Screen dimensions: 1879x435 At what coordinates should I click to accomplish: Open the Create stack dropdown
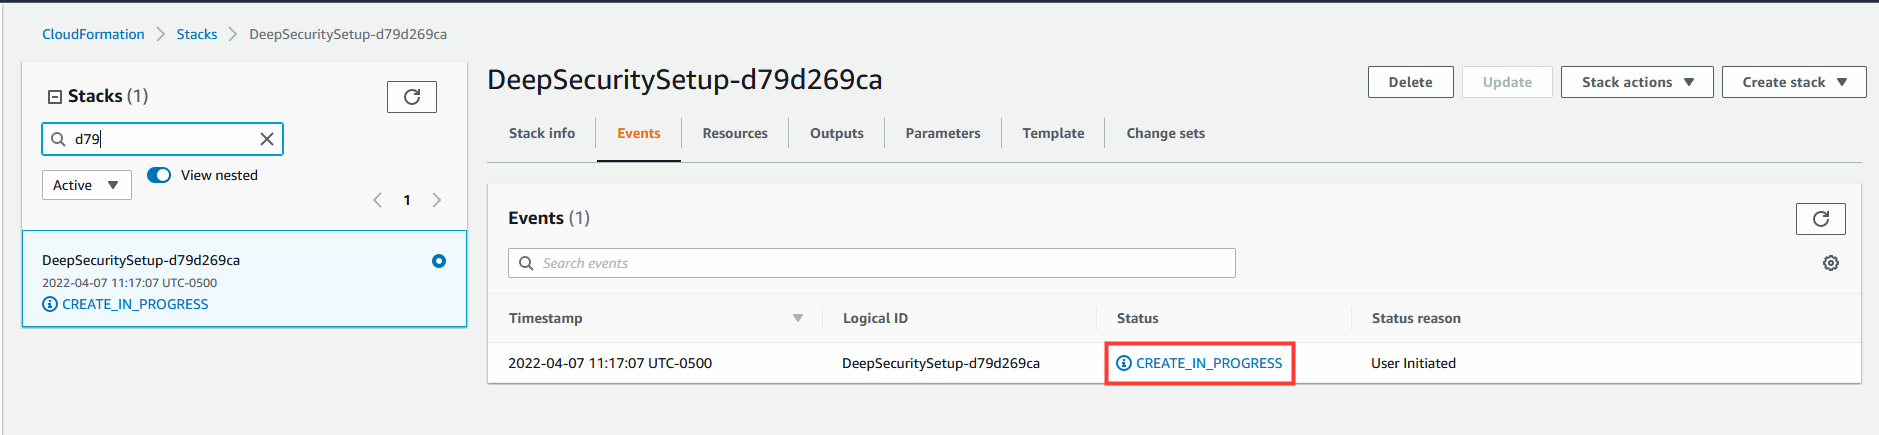tap(1794, 82)
